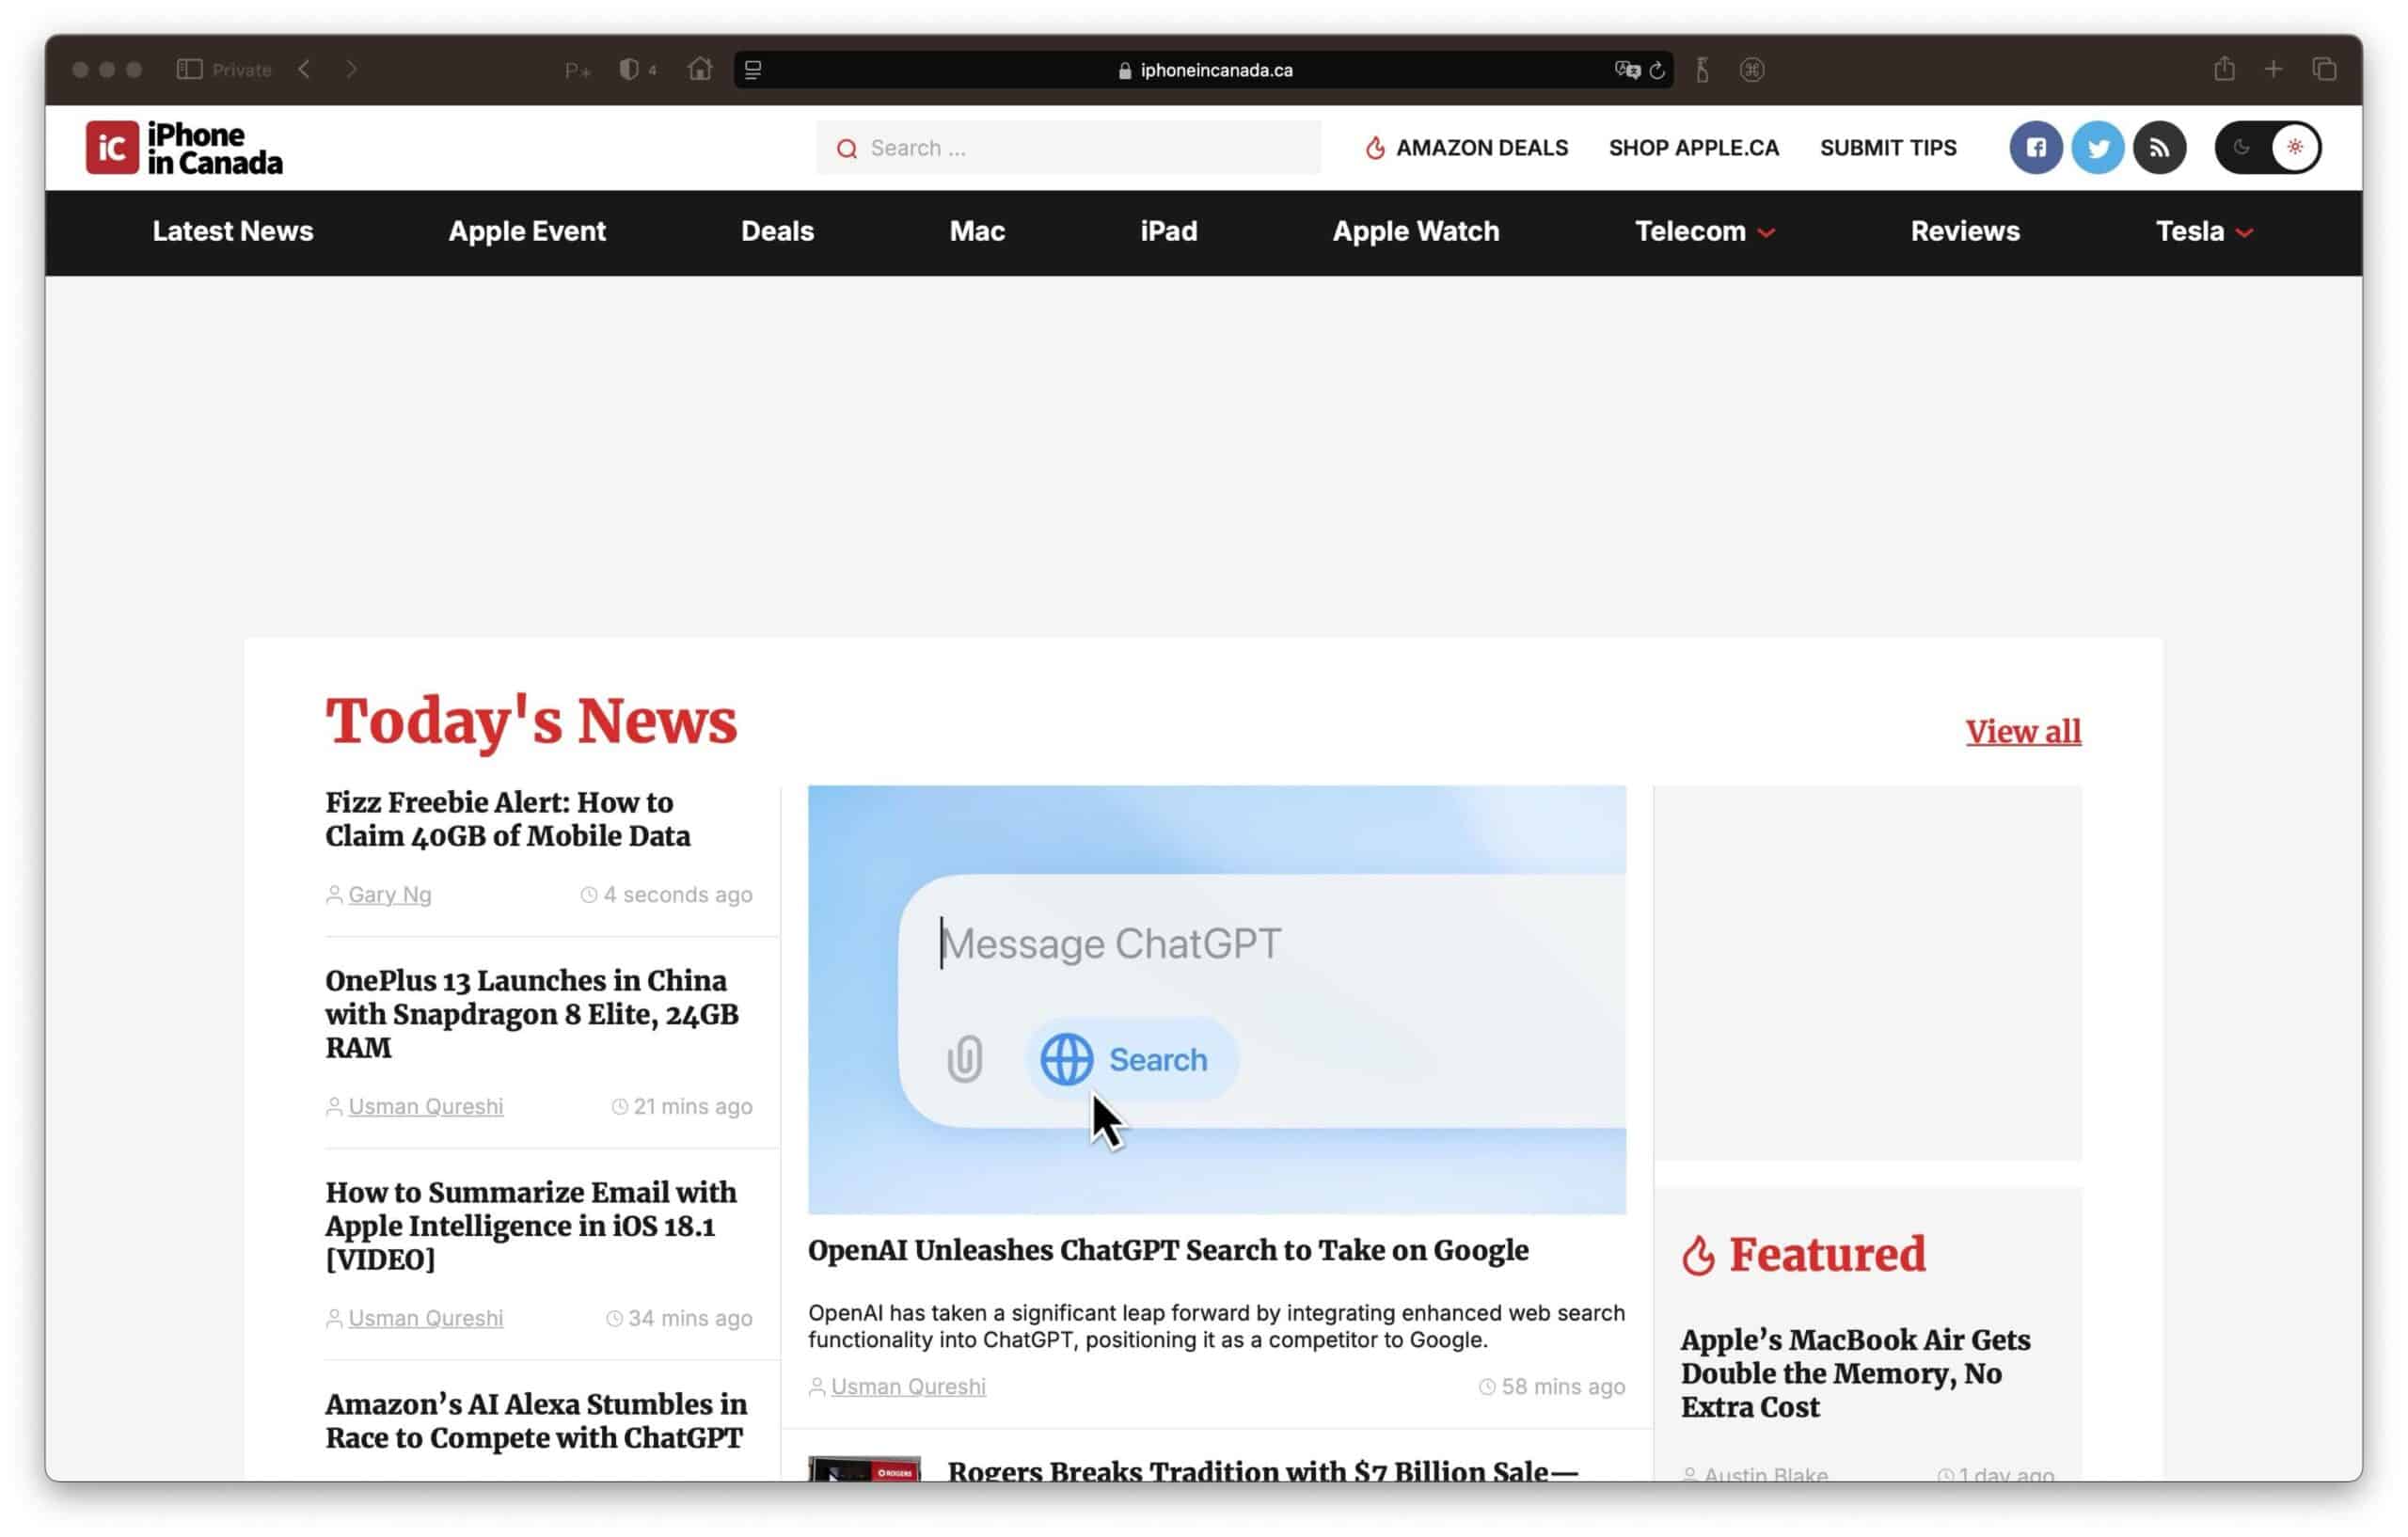The image size is (2408, 1537).
Task: Show the Safari tab overview
Action: (x=2324, y=69)
